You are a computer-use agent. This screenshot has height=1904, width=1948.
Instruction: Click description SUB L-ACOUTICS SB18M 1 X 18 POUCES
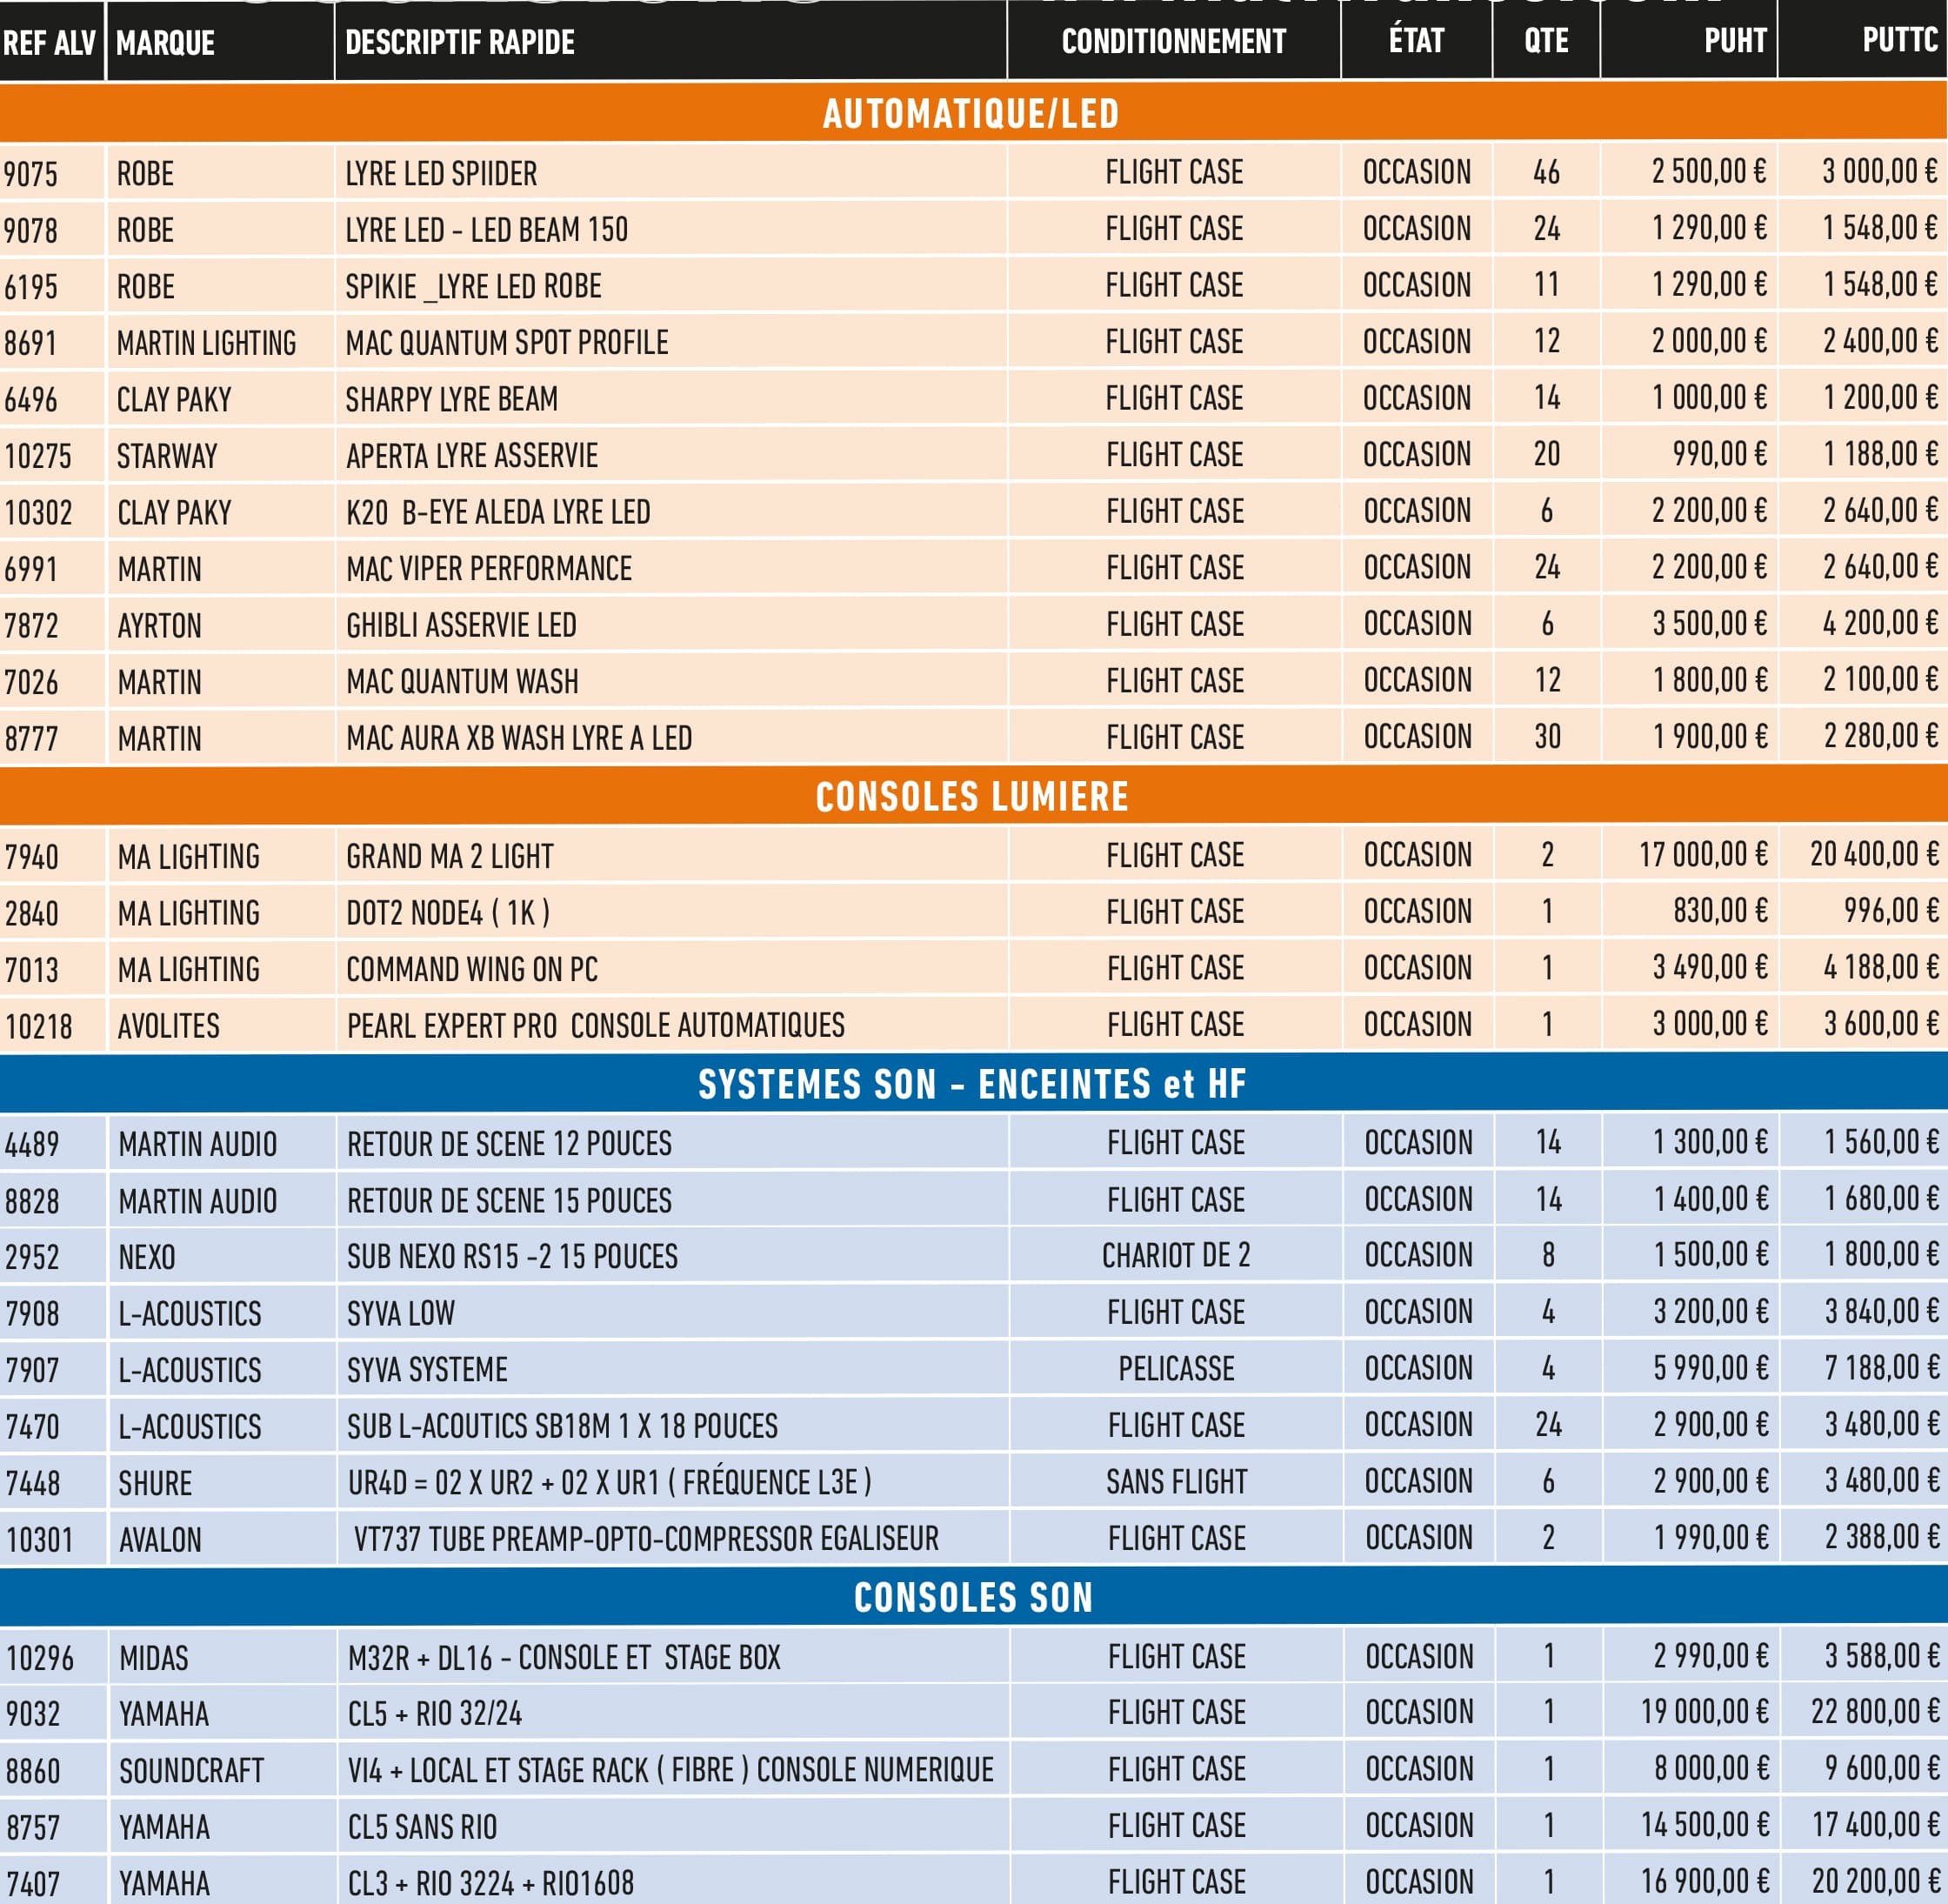[563, 1426]
